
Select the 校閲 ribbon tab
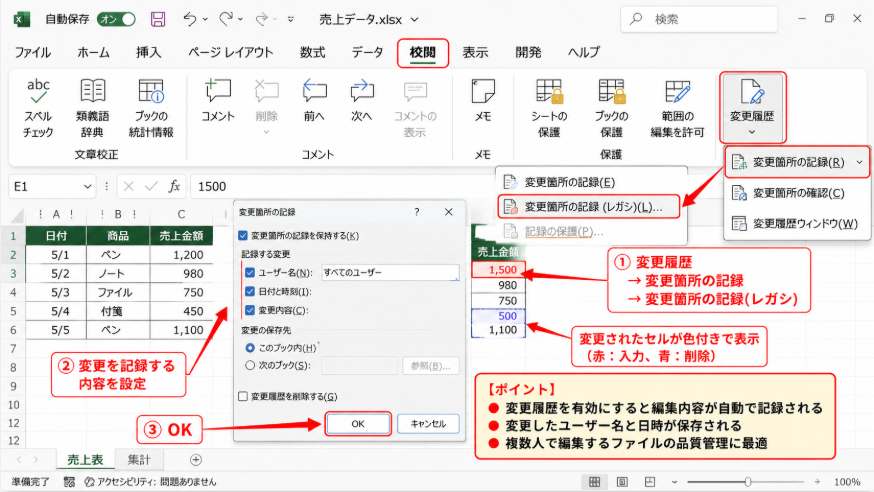(x=423, y=53)
